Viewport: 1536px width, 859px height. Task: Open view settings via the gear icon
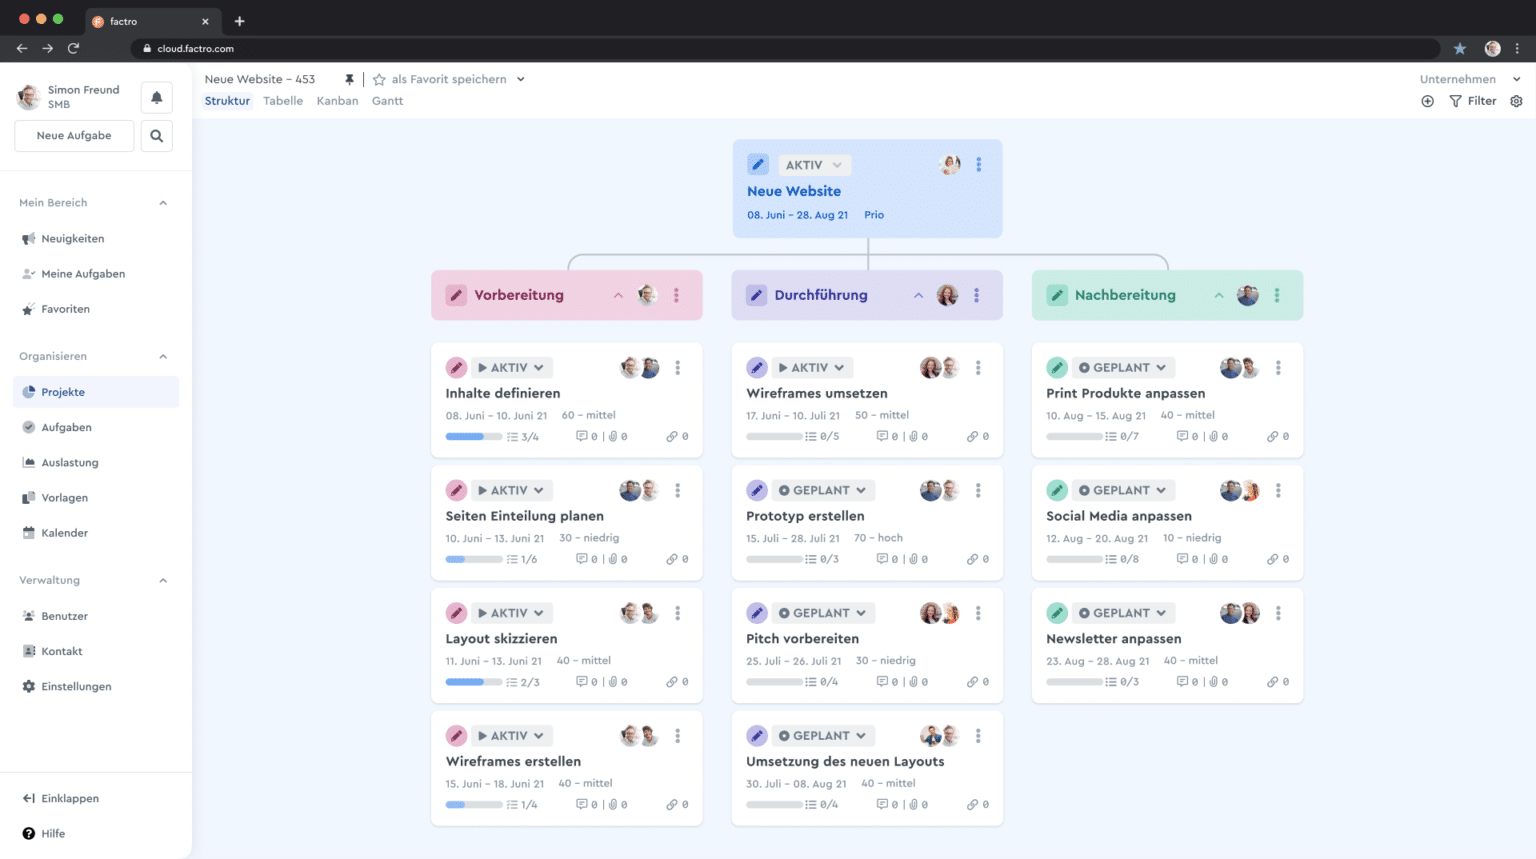click(1516, 100)
